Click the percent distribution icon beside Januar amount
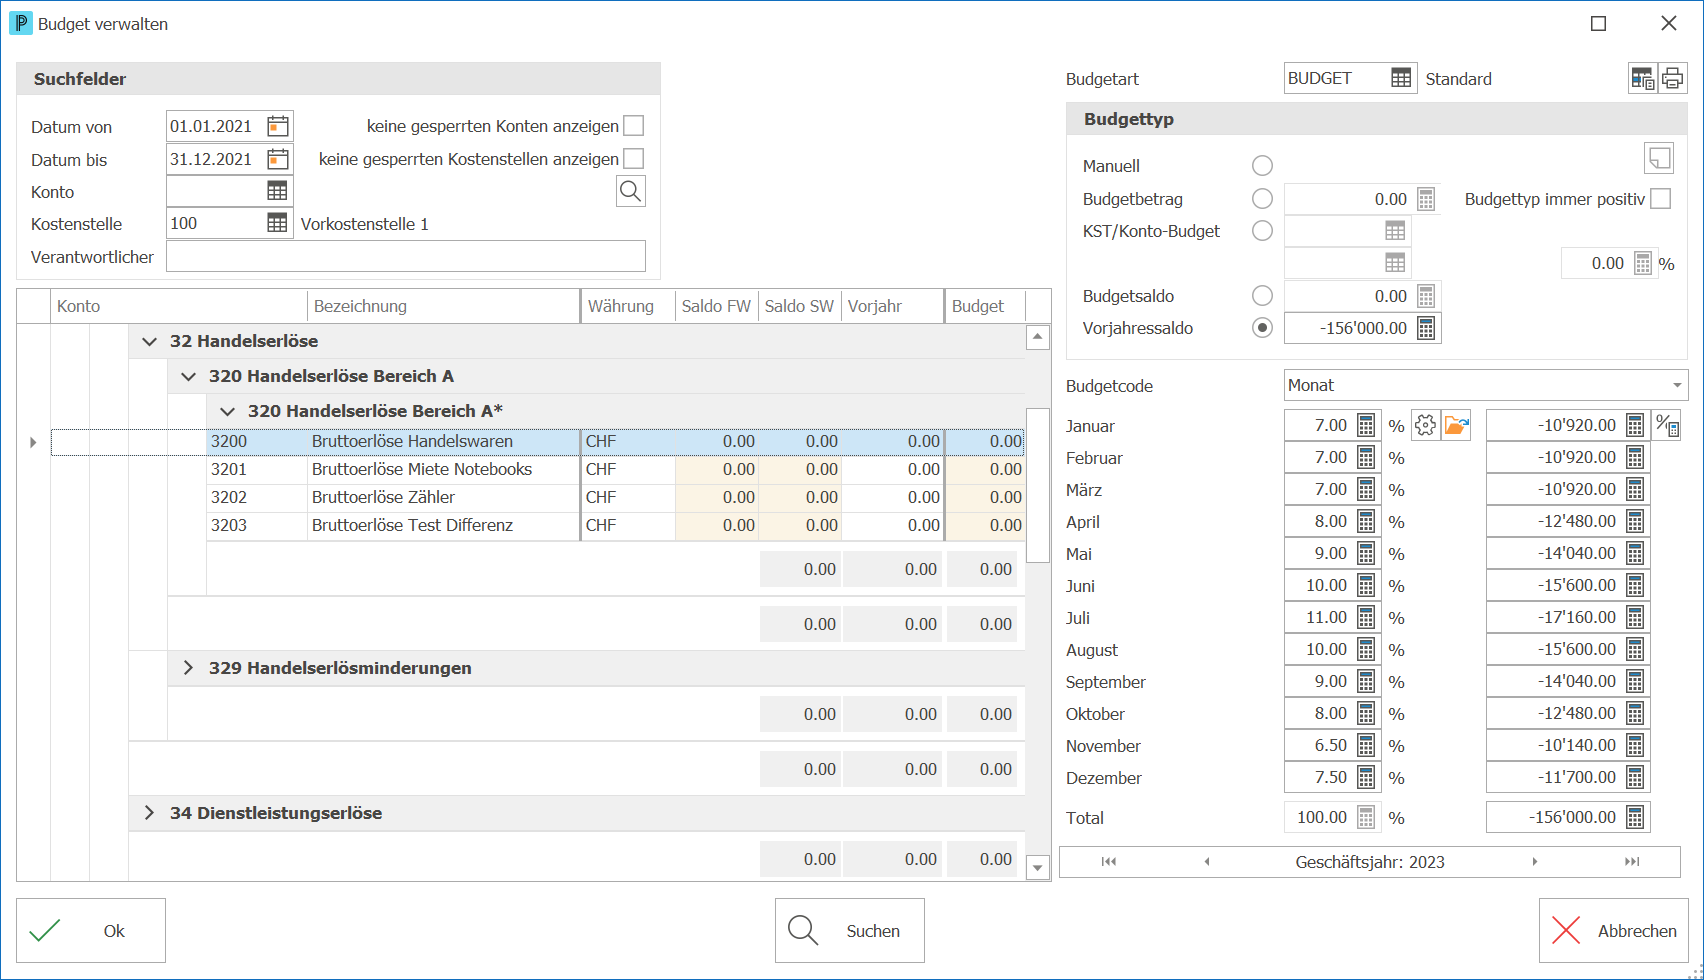This screenshot has height=980, width=1704. point(1666,425)
